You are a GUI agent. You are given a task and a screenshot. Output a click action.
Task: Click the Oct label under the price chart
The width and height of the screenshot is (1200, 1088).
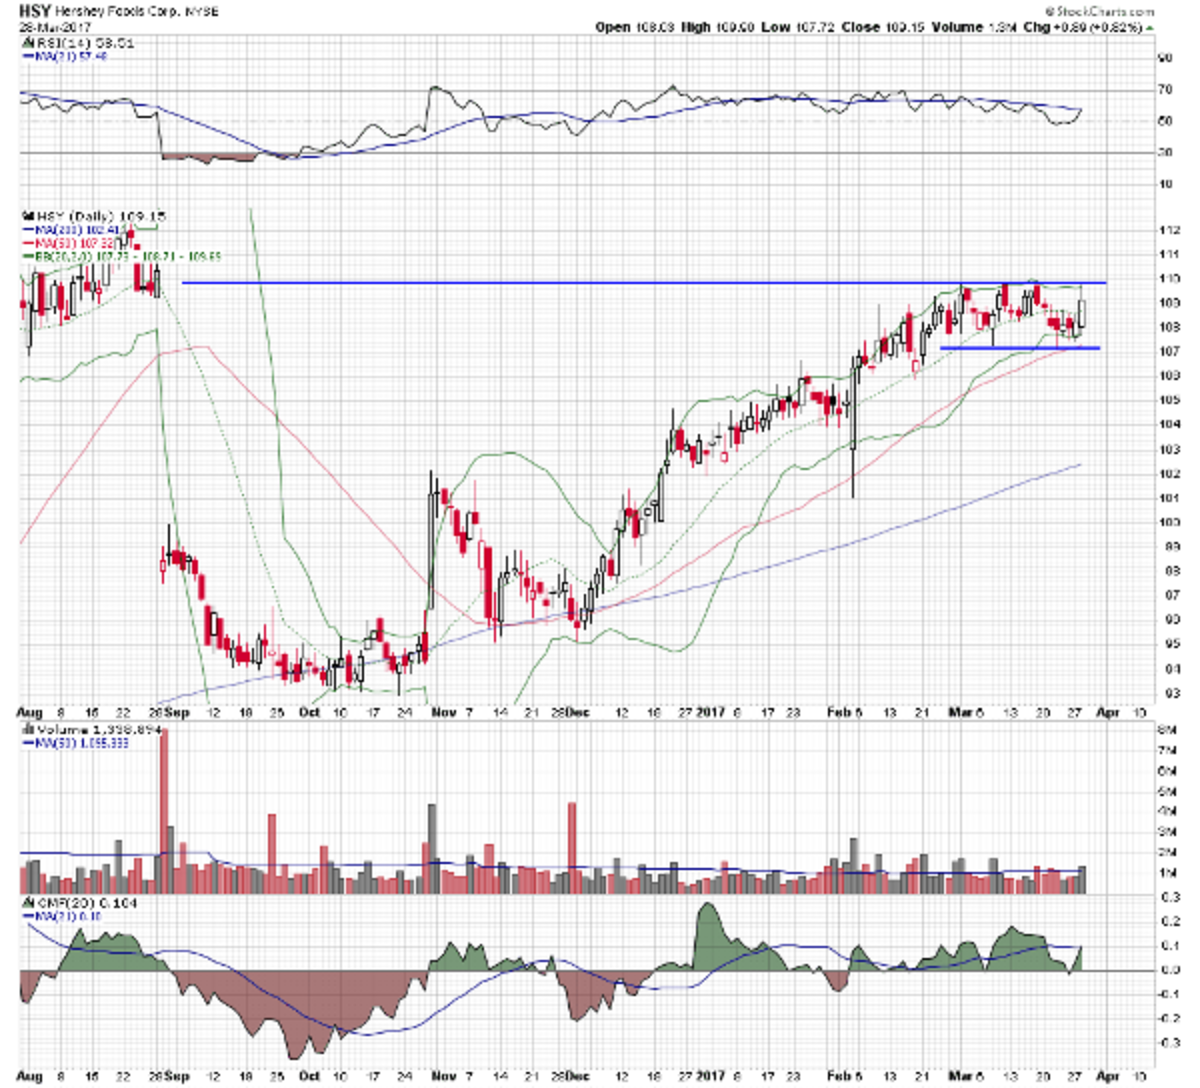310,712
